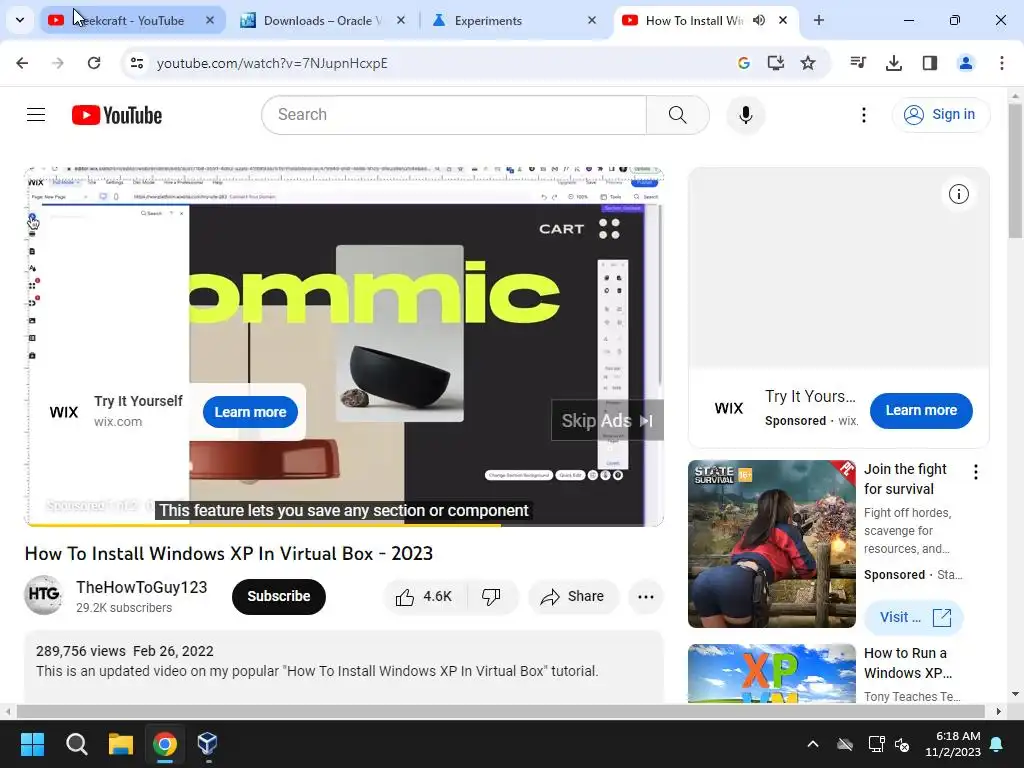Install app icon in address bar

pos(776,63)
